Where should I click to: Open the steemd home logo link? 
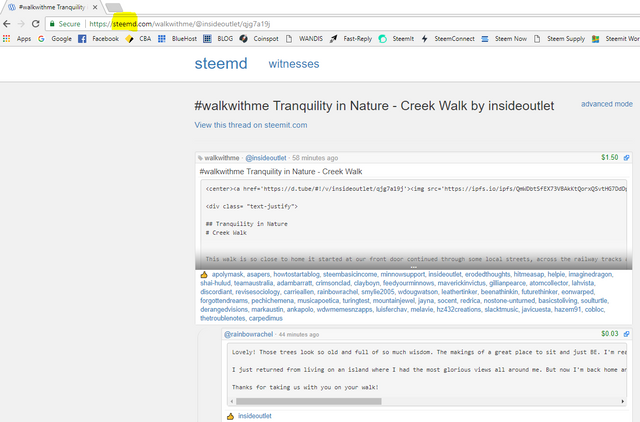(221, 64)
